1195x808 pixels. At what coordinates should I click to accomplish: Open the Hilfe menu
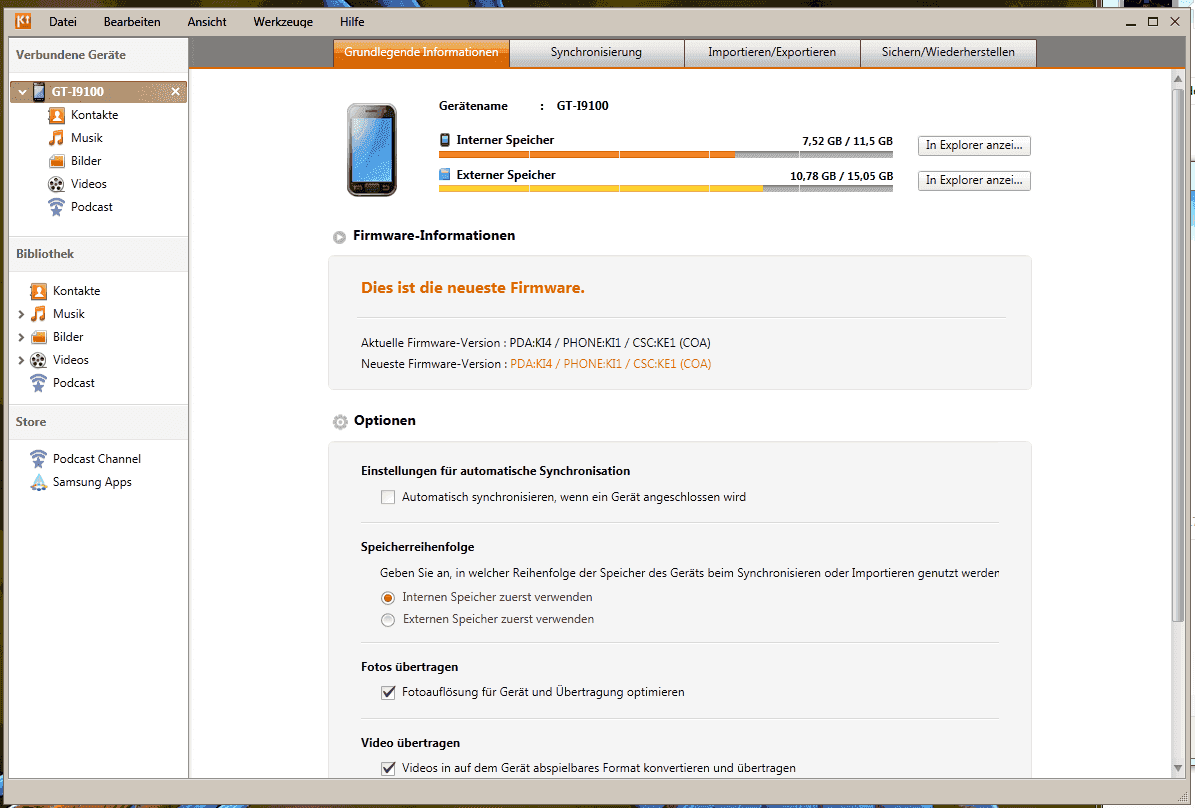(352, 21)
